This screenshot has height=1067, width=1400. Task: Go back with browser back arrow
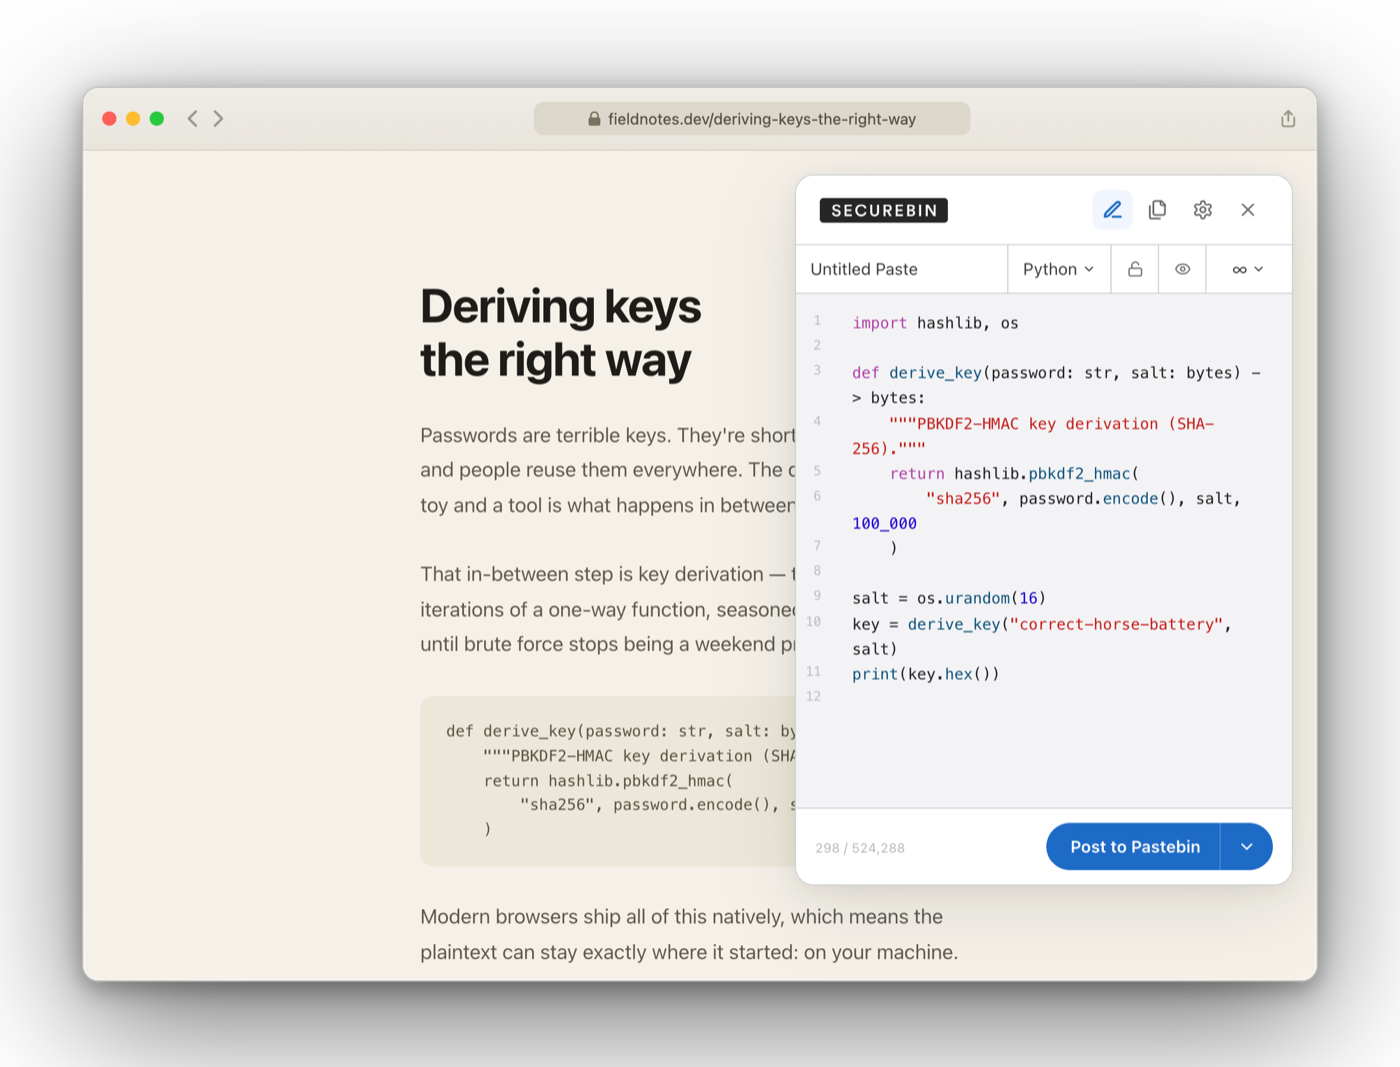pos(192,119)
